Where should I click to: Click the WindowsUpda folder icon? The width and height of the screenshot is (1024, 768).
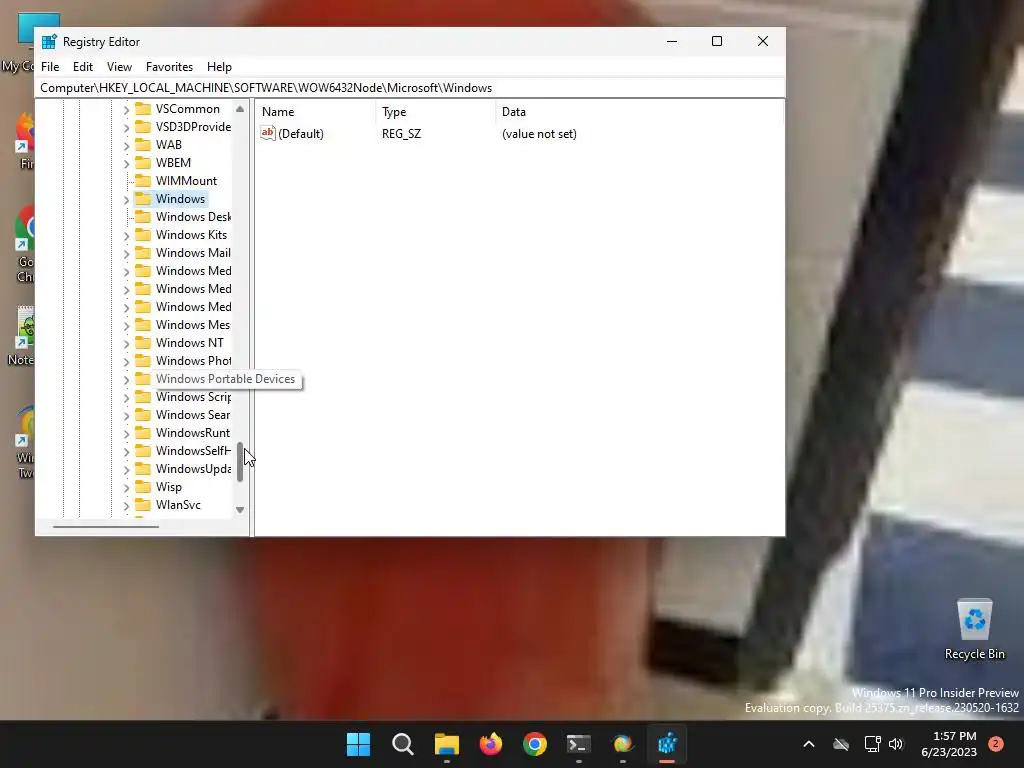click(x=143, y=469)
